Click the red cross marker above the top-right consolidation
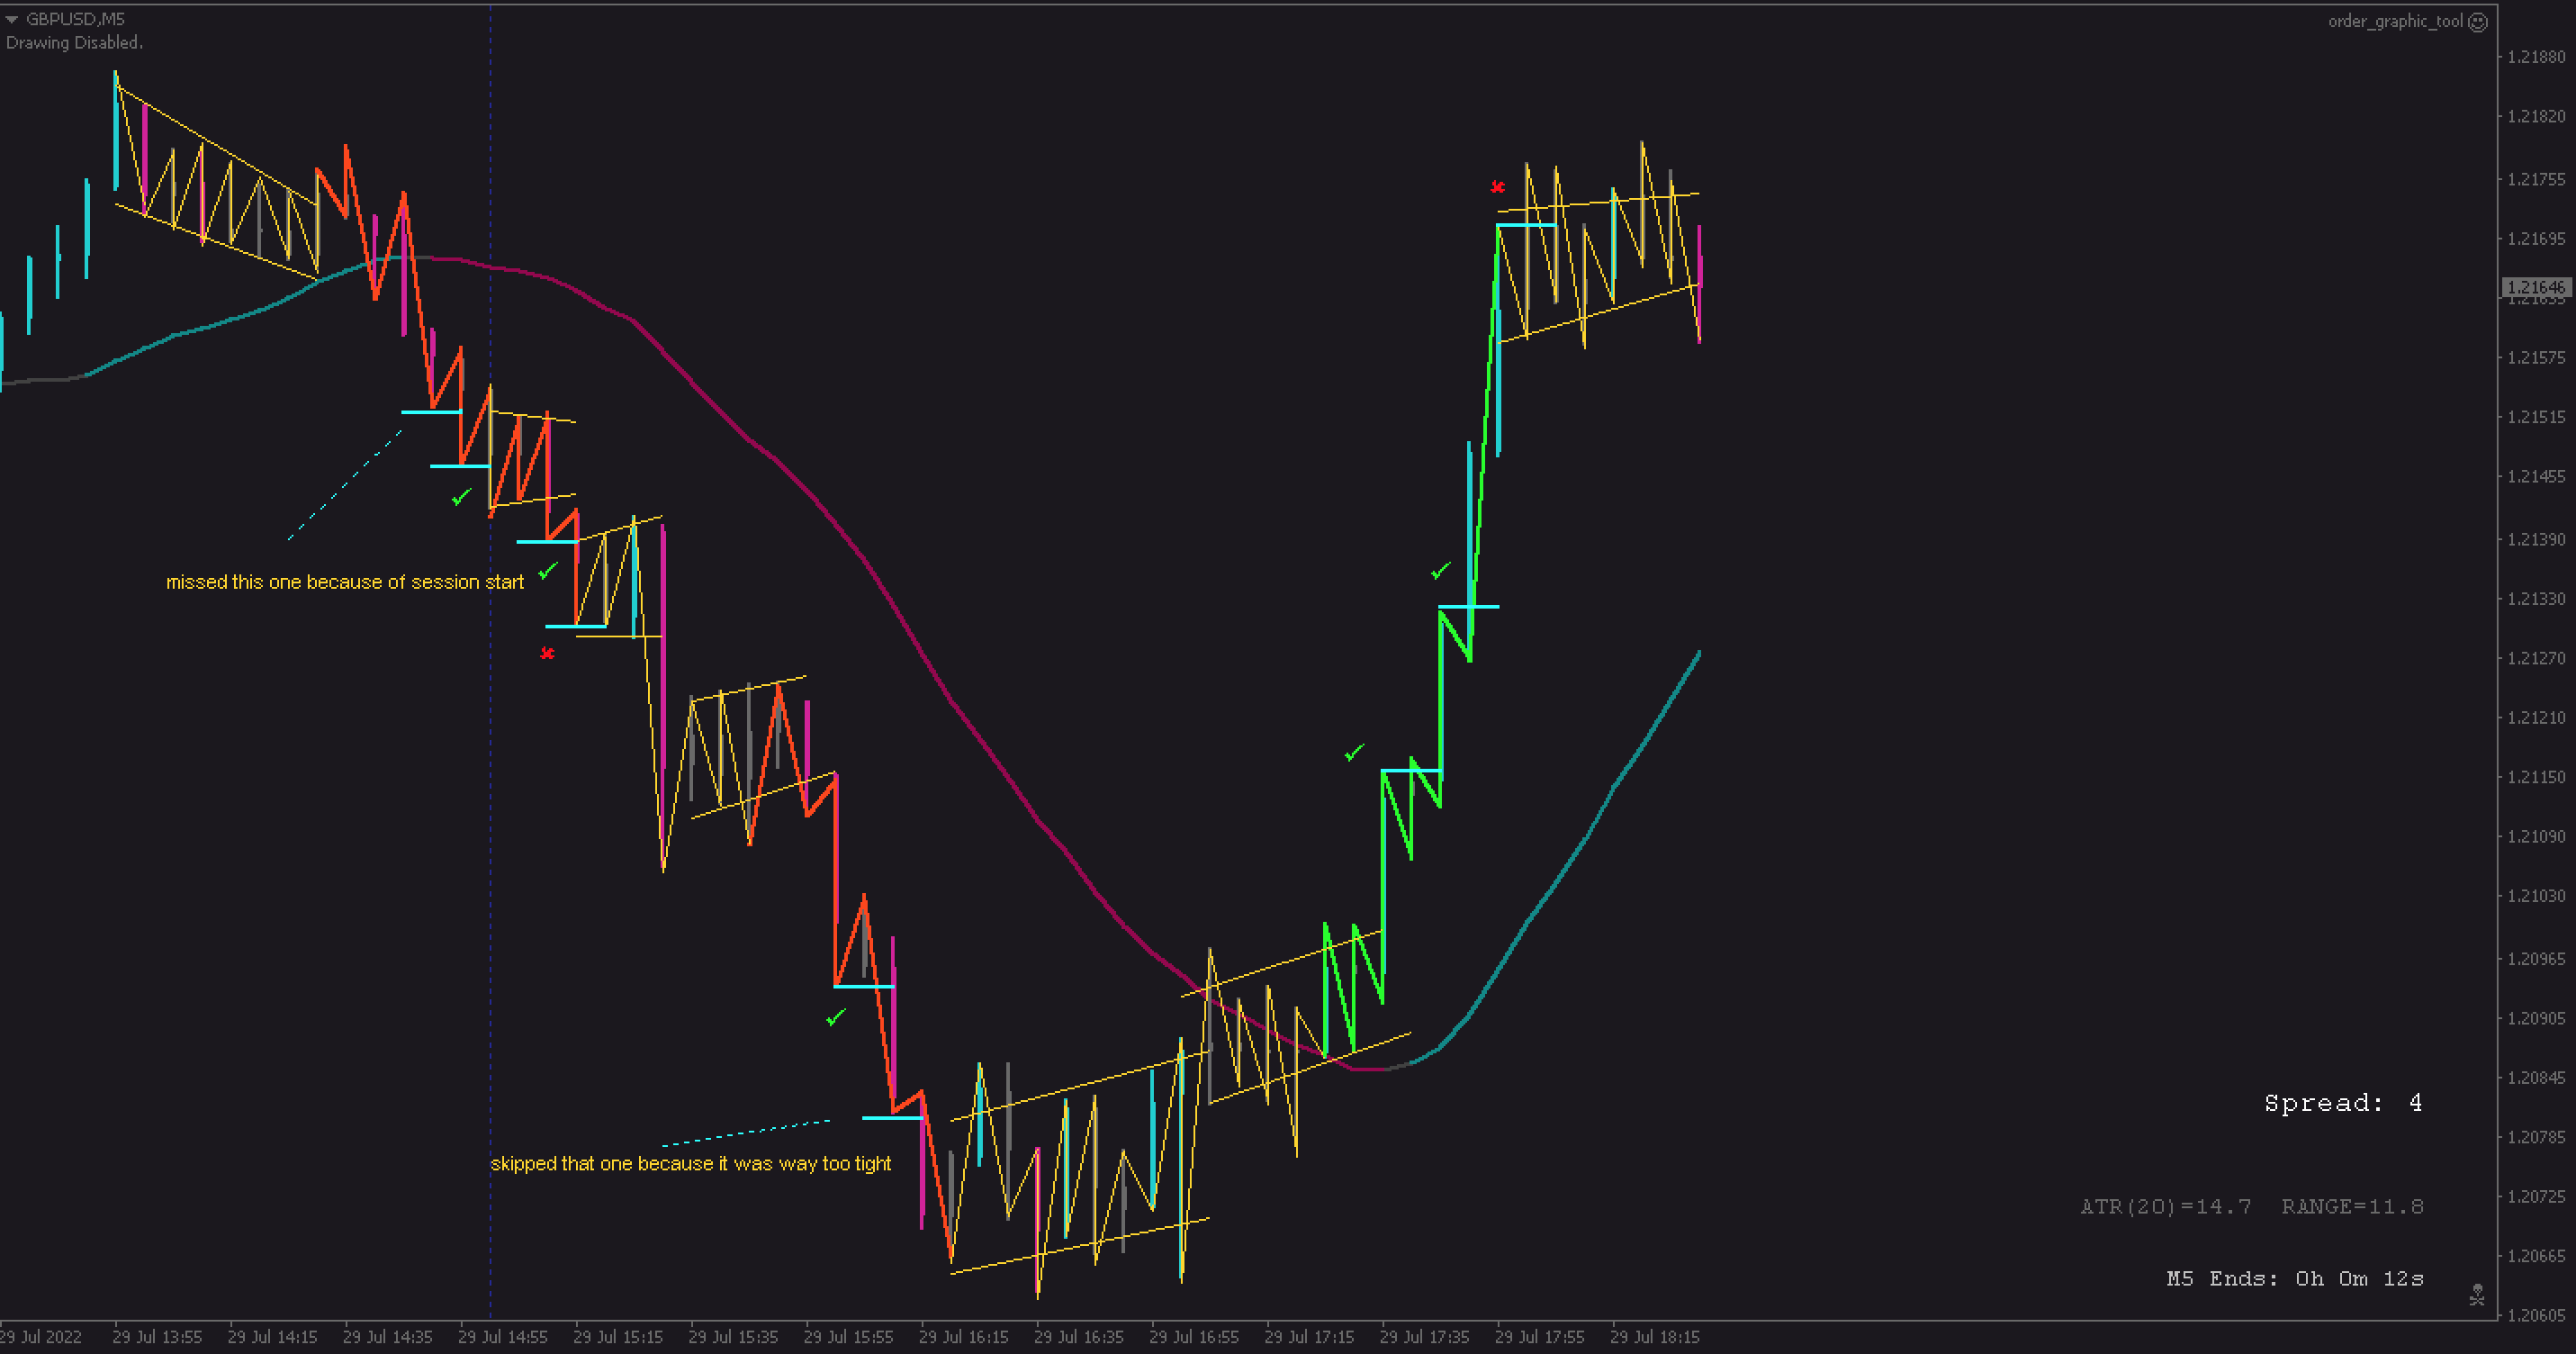The width and height of the screenshot is (2576, 1354). [x=1497, y=187]
